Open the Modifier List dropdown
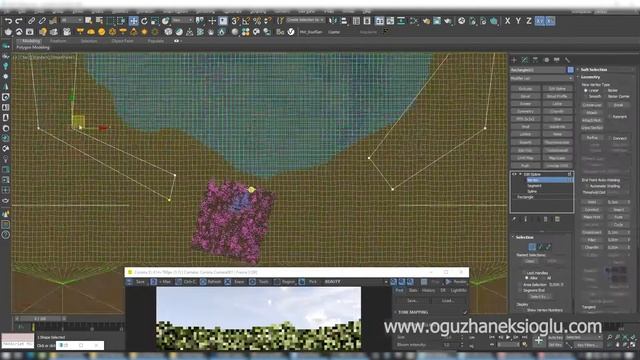This screenshot has width=640, height=360. point(542,78)
